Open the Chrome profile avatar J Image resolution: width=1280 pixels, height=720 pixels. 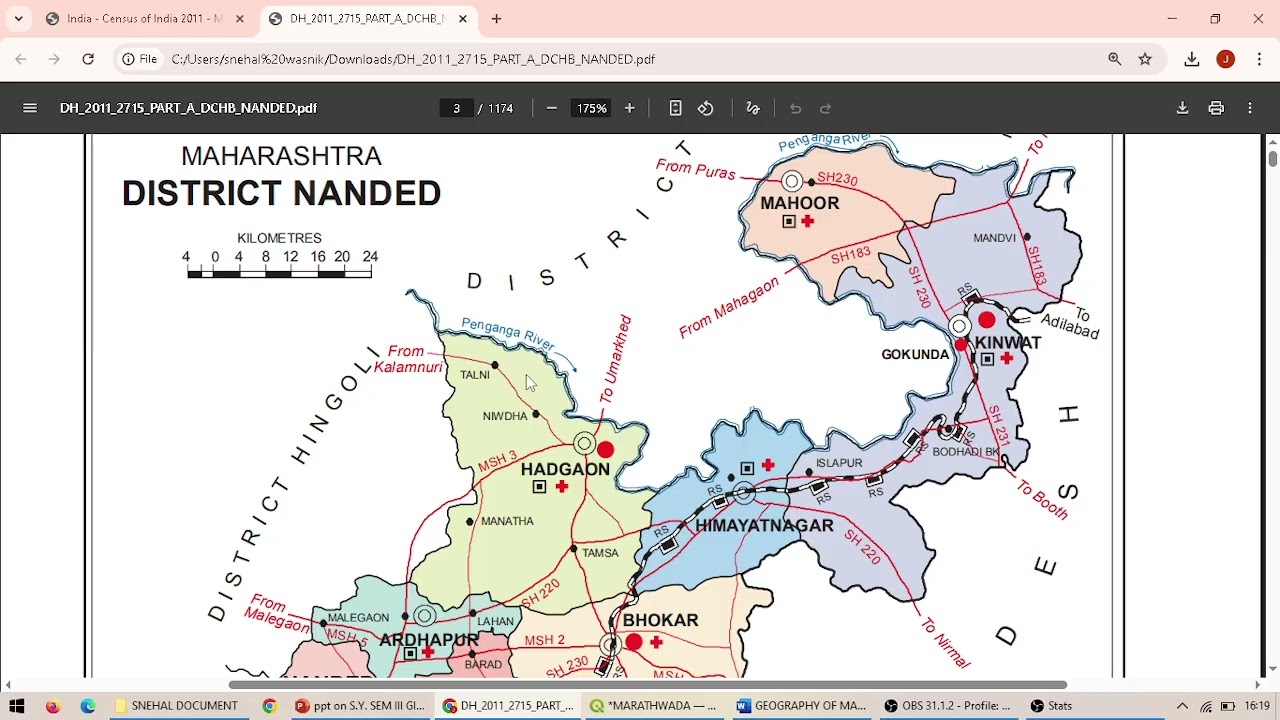pyautogui.click(x=1225, y=59)
